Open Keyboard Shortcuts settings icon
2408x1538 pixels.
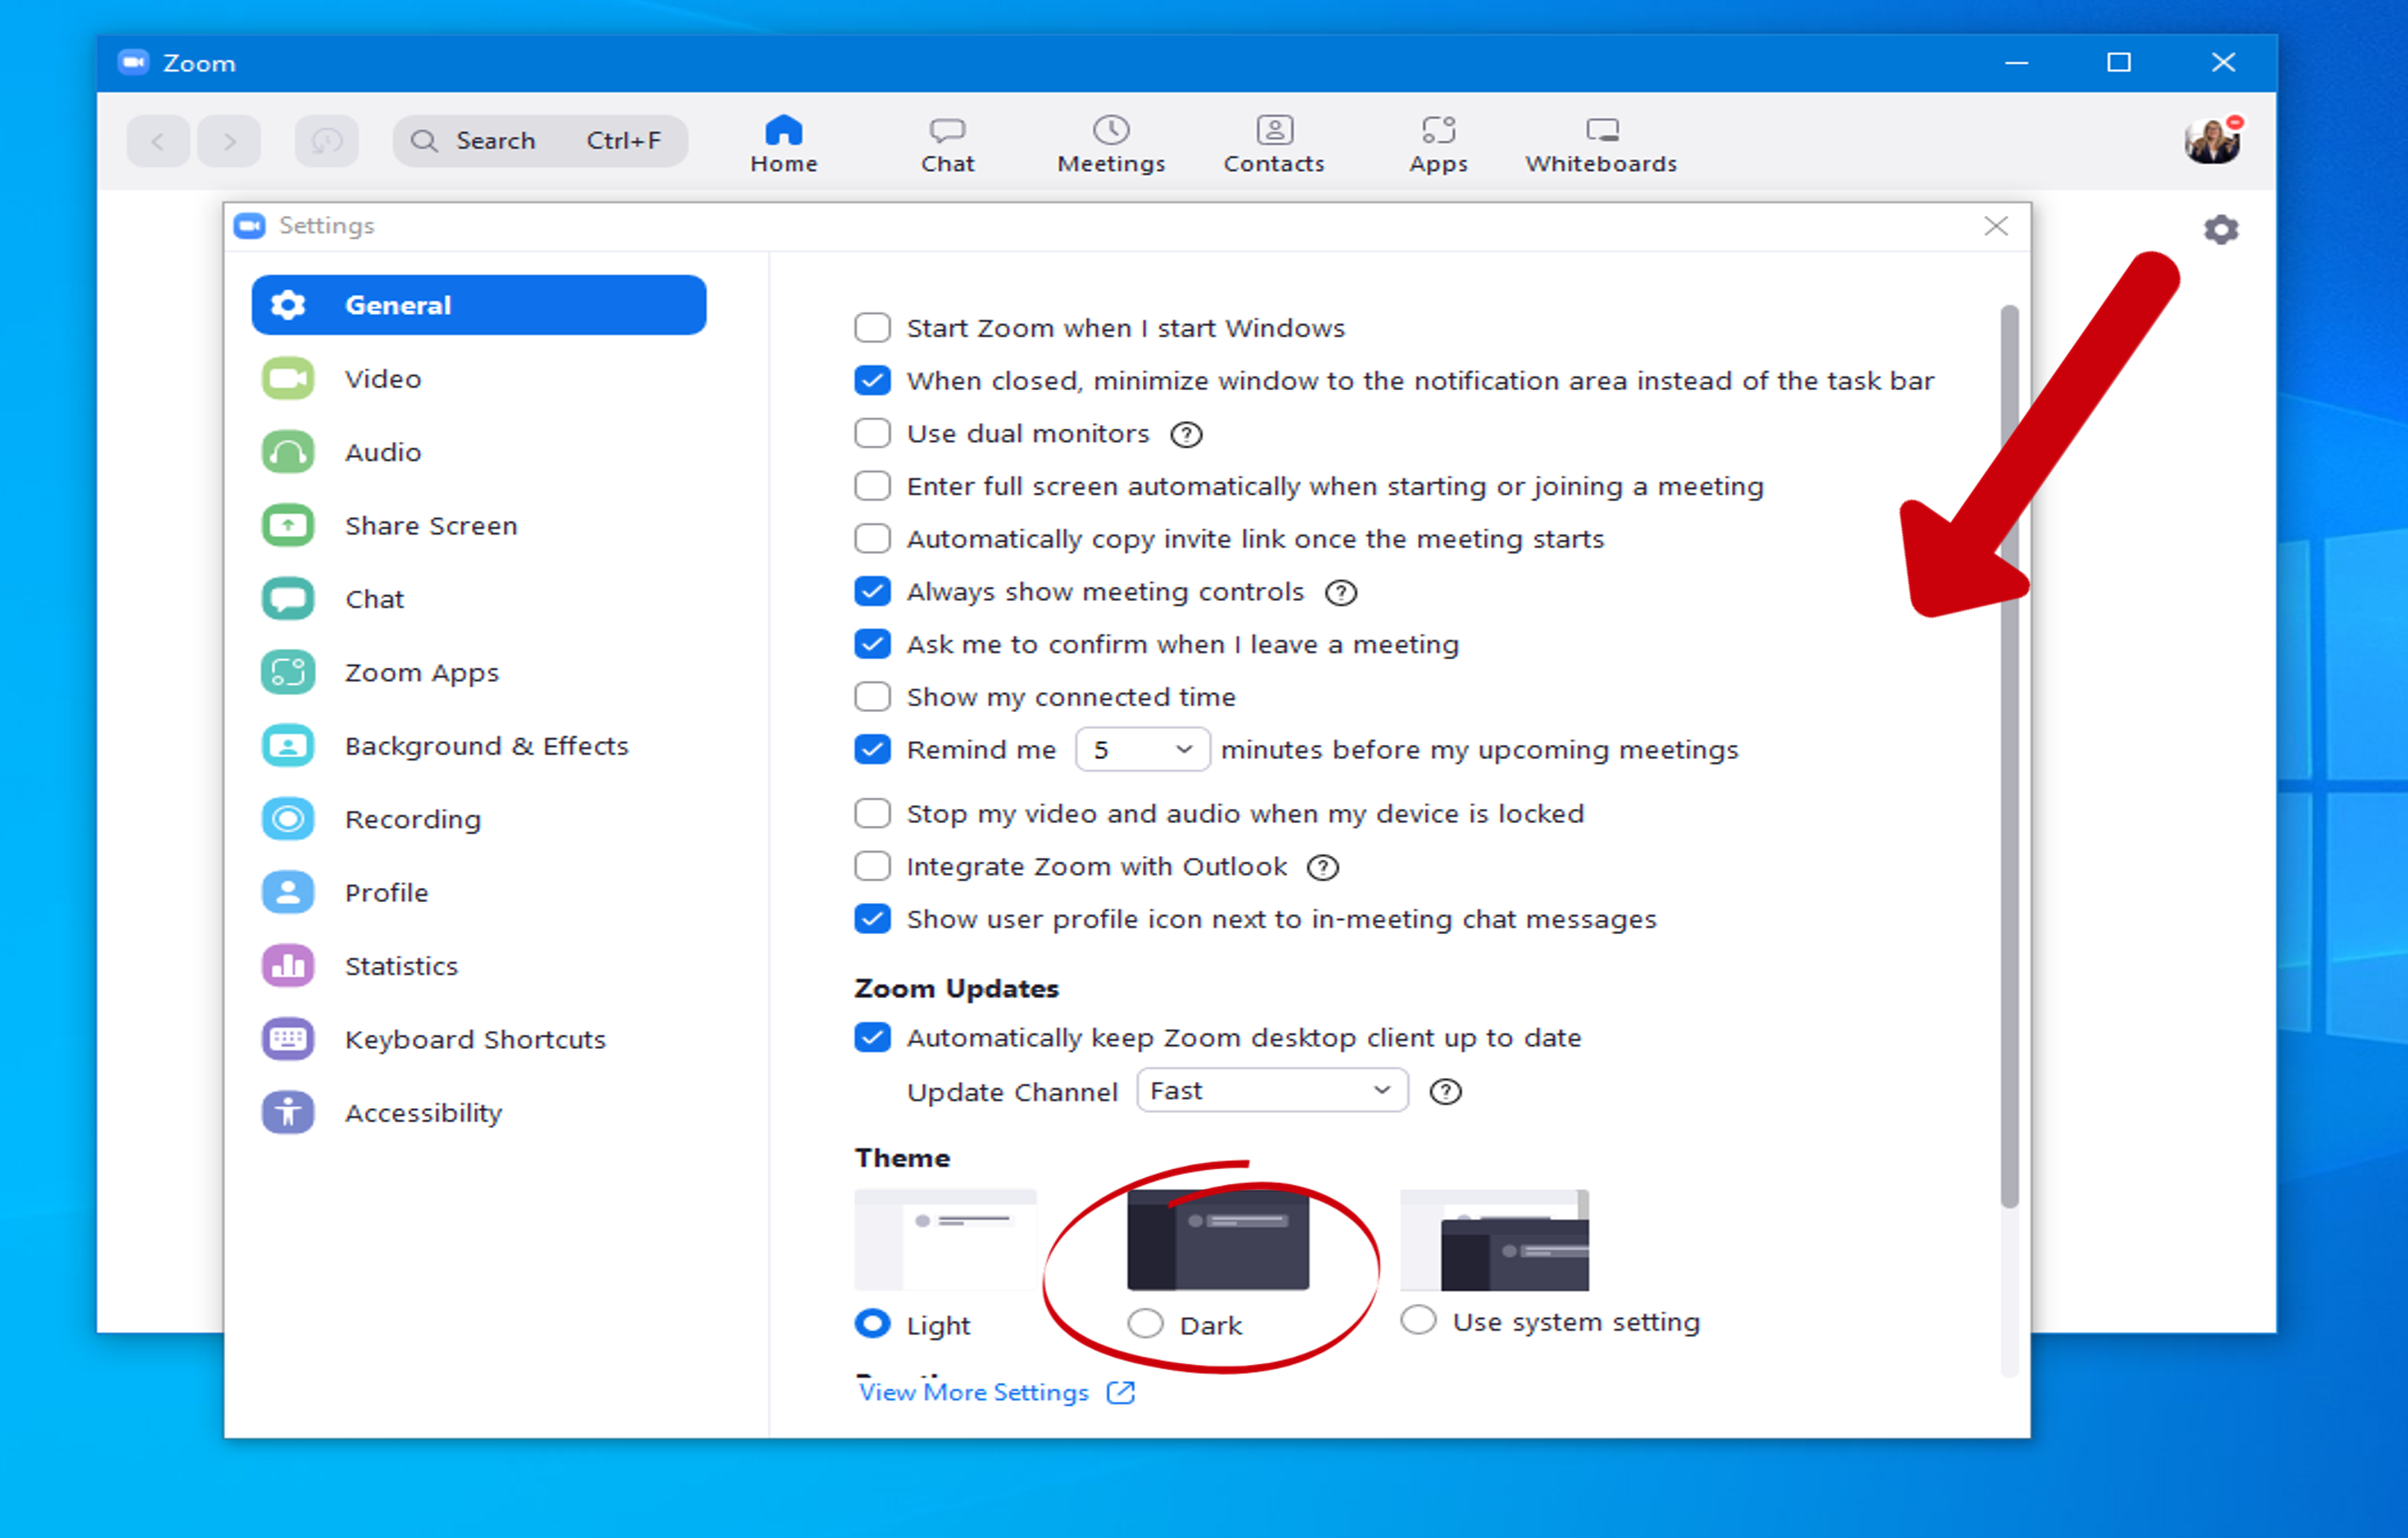coord(288,1039)
